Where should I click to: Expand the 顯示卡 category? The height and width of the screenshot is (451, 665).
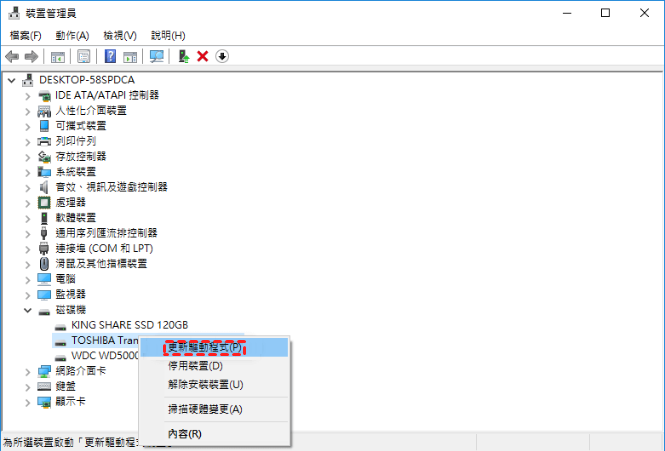[28, 402]
